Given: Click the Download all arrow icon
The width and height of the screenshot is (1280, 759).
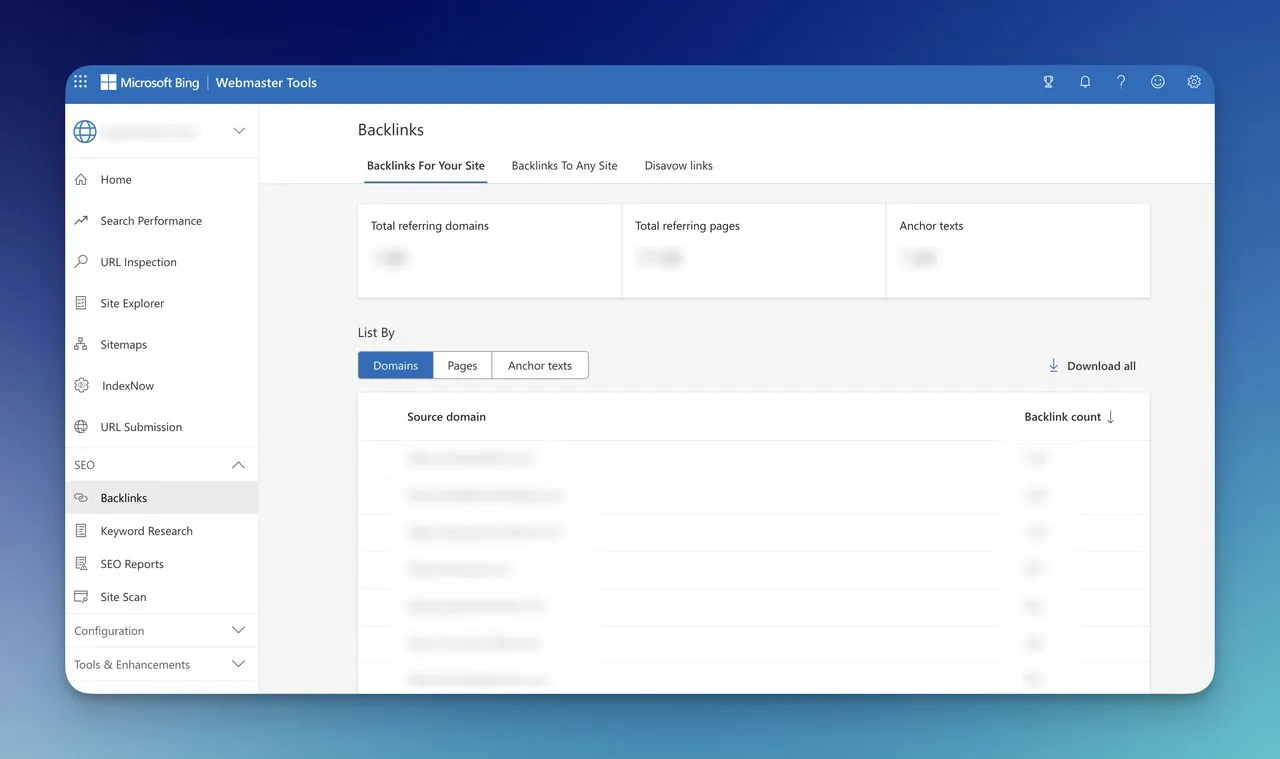Looking at the screenshot, I should pos(1053,366).
